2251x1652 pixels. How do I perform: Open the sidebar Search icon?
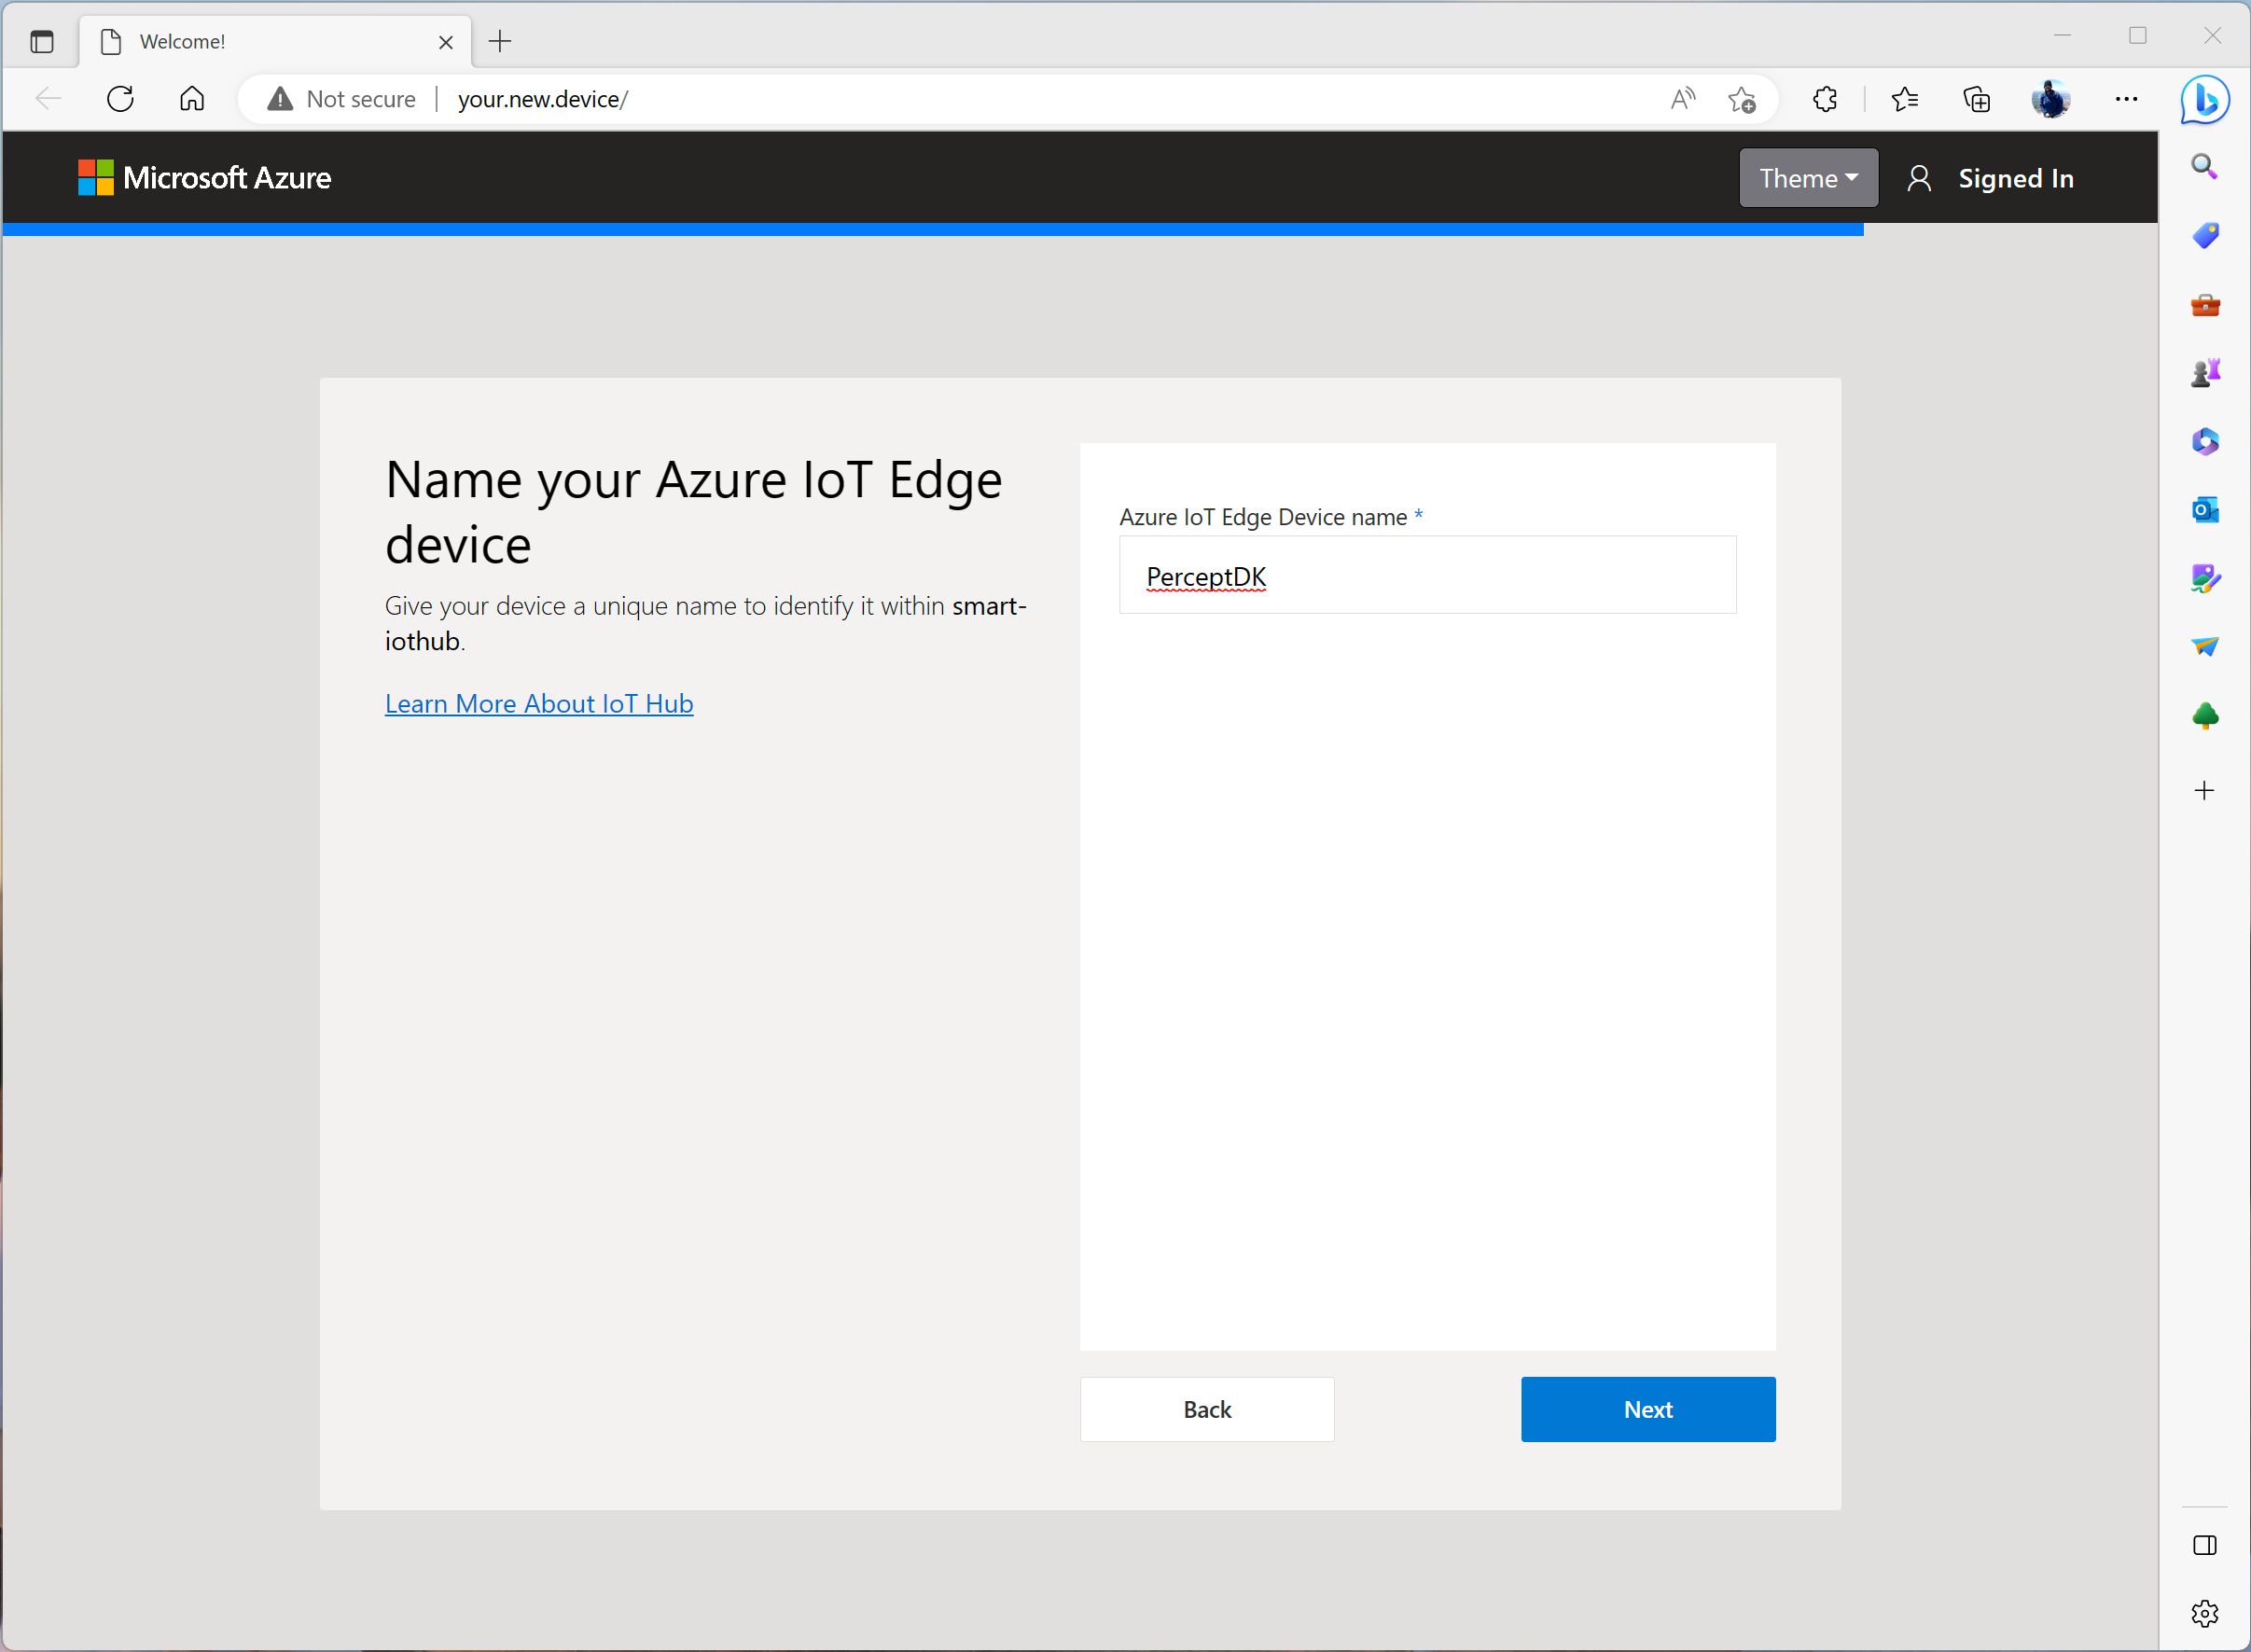coord(2204,167)
